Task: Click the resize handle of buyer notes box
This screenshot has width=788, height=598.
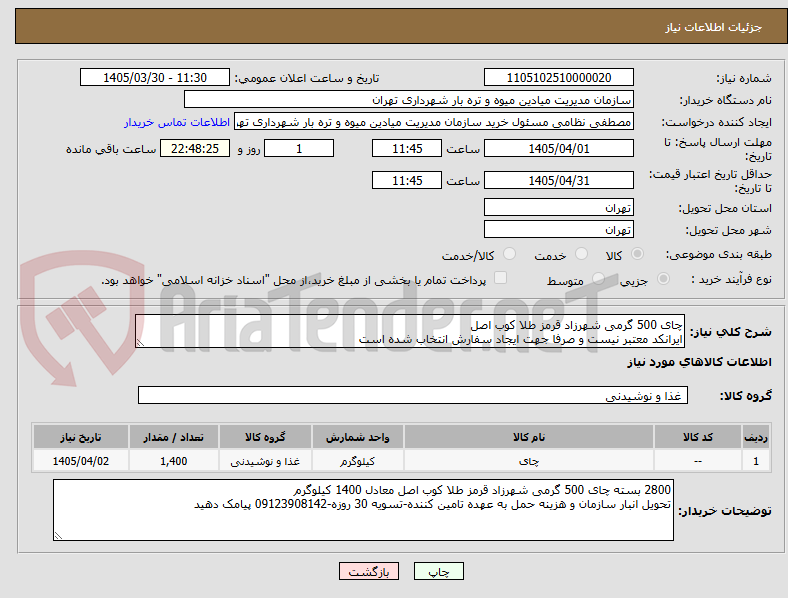Action: click(58, 536)
